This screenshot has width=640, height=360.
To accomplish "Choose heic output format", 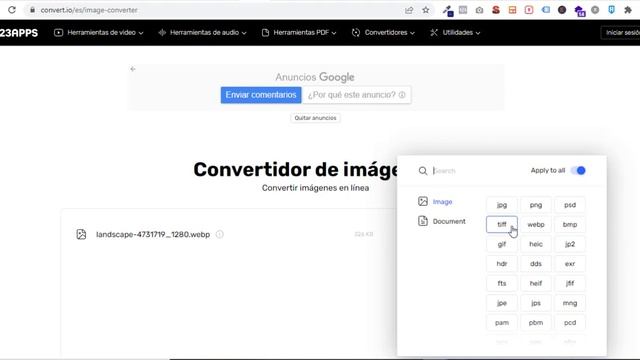I will (536, 244).
